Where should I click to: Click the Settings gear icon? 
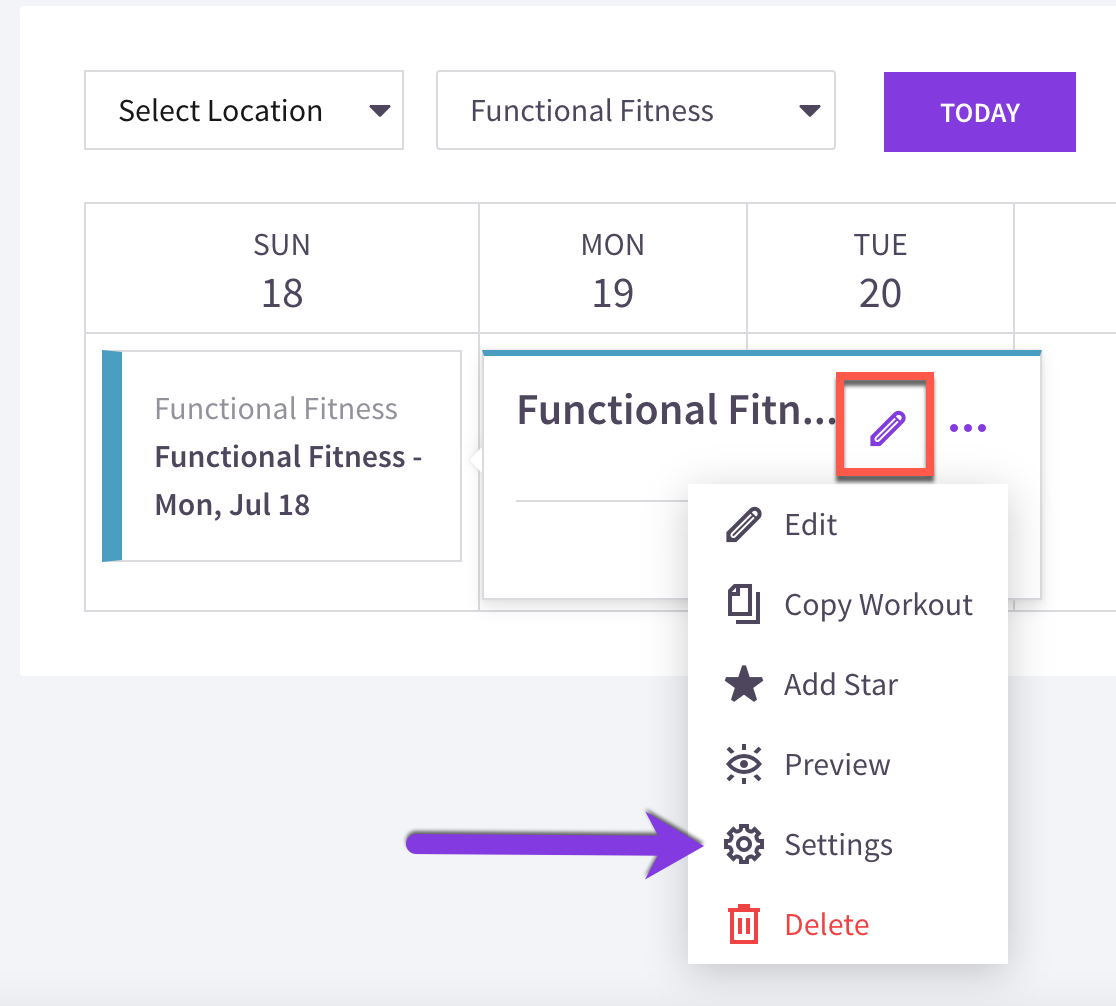coord(744,844)
